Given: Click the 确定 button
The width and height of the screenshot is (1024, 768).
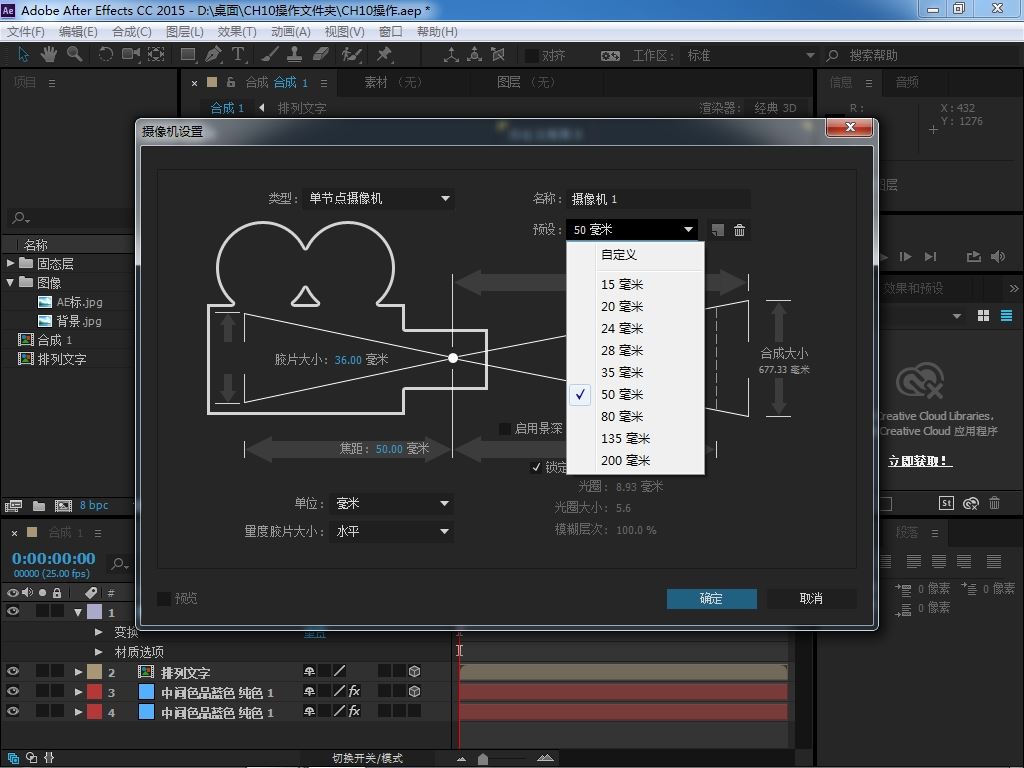Looking at the screenshot, I should tap(711, 598).
